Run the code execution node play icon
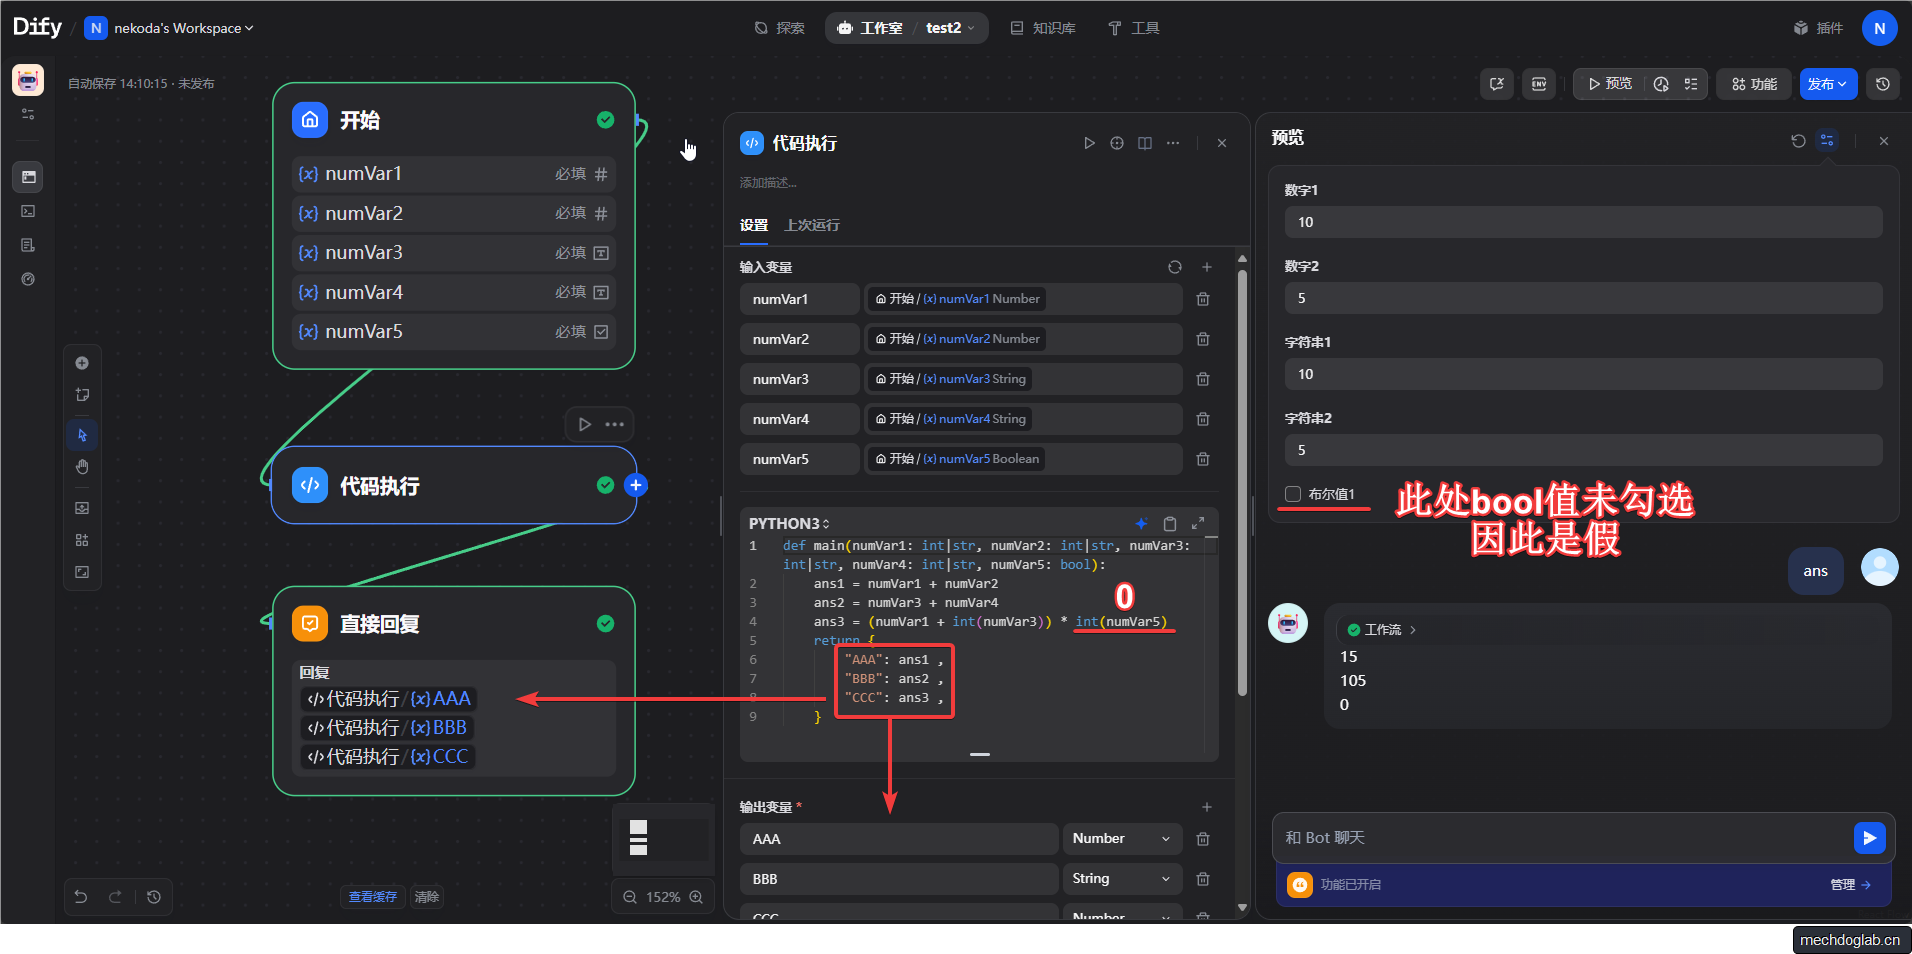The height and width of the screenshot is (954, 1912). tap(1089, 143)
